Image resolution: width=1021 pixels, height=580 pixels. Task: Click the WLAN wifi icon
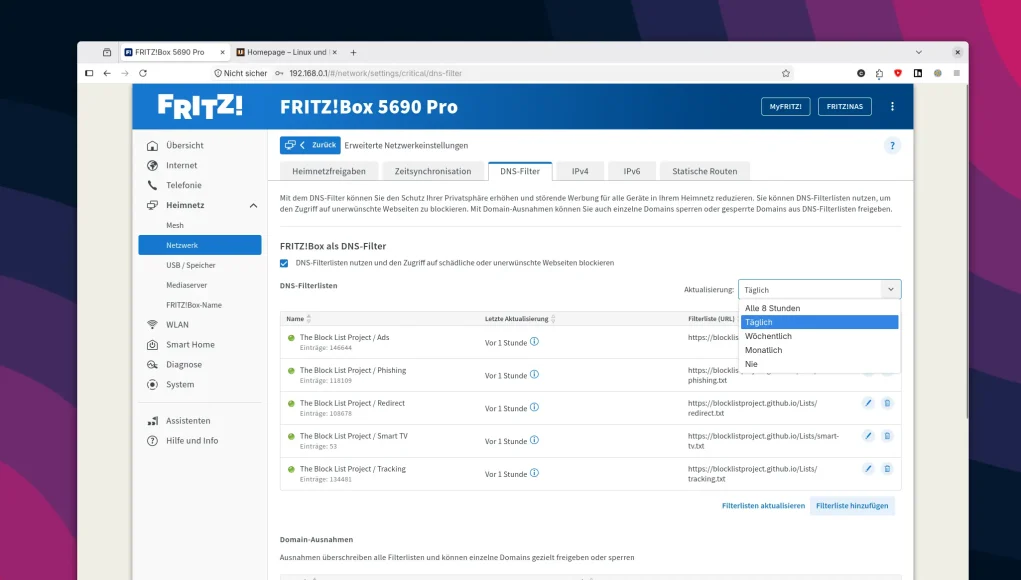pyautogui.click(x=152, y=324)
